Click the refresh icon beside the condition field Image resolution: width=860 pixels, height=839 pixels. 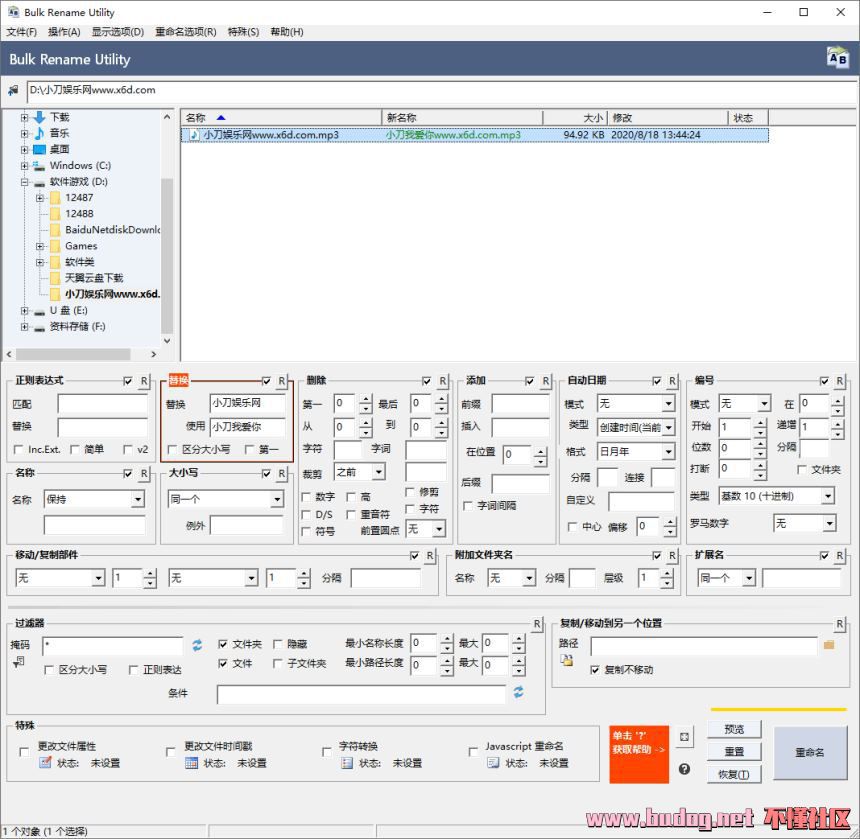click(x=519, y=692)
